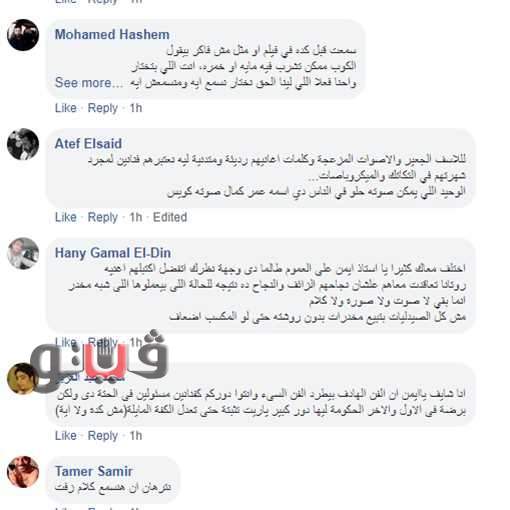Open Atef Elsaid's profile picture
This screenshot has width=510, height=510.
tap(23, 144)
